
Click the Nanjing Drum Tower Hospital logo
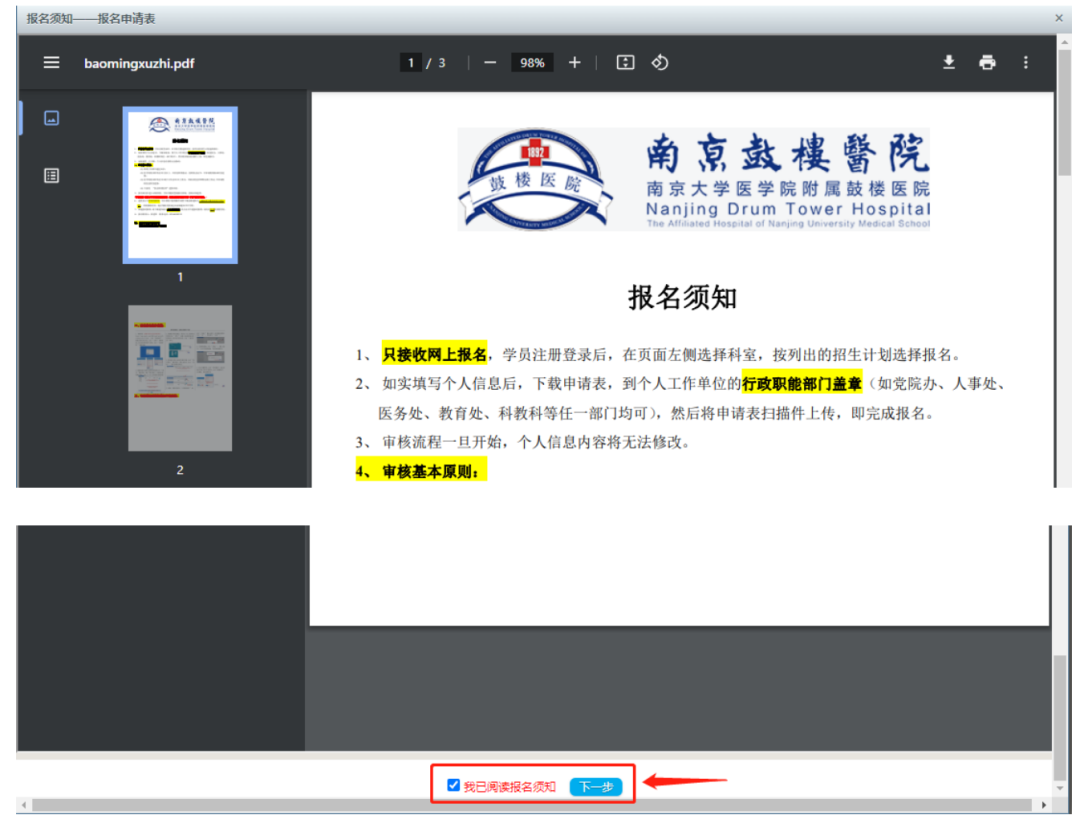(694, 179)
